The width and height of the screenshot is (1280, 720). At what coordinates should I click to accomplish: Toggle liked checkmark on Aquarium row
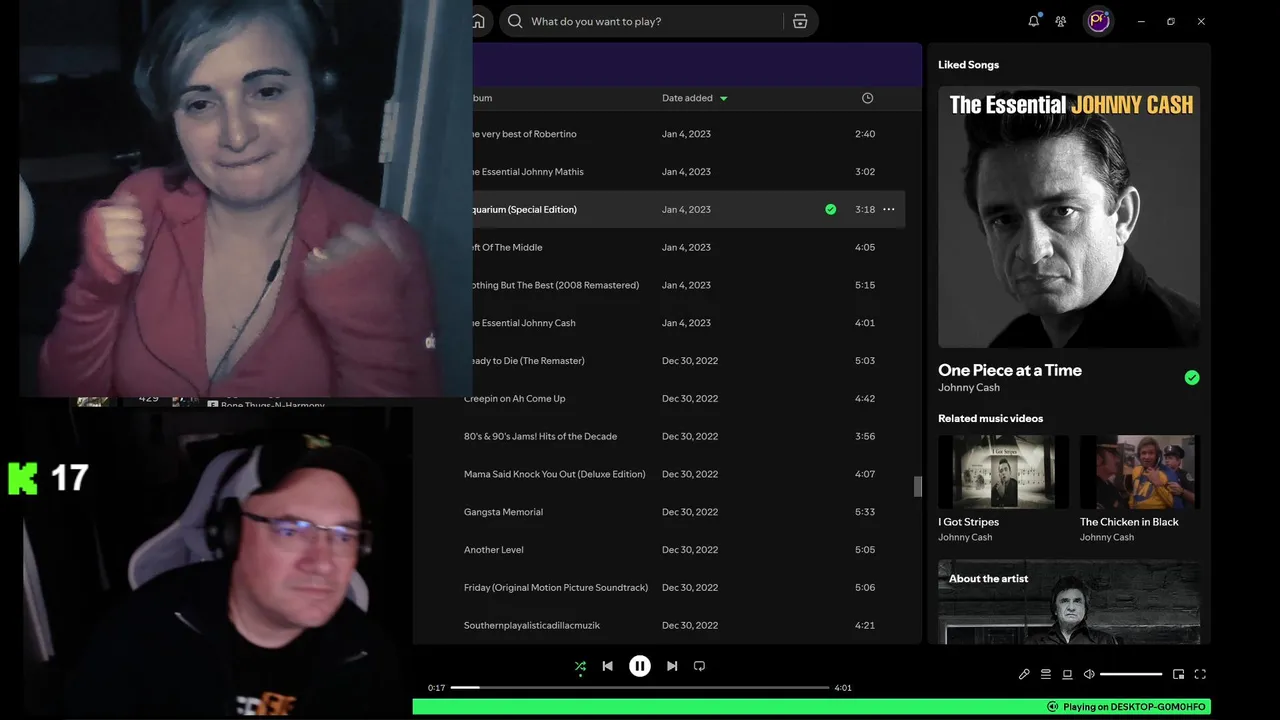[830, 210]
